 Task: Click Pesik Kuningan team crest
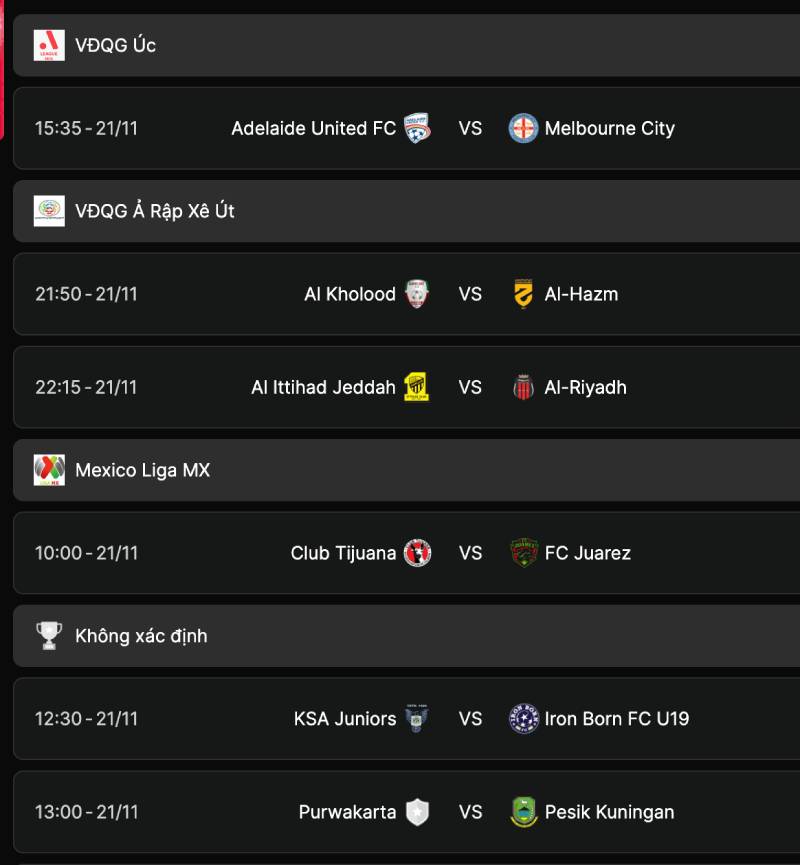(523, 812)
